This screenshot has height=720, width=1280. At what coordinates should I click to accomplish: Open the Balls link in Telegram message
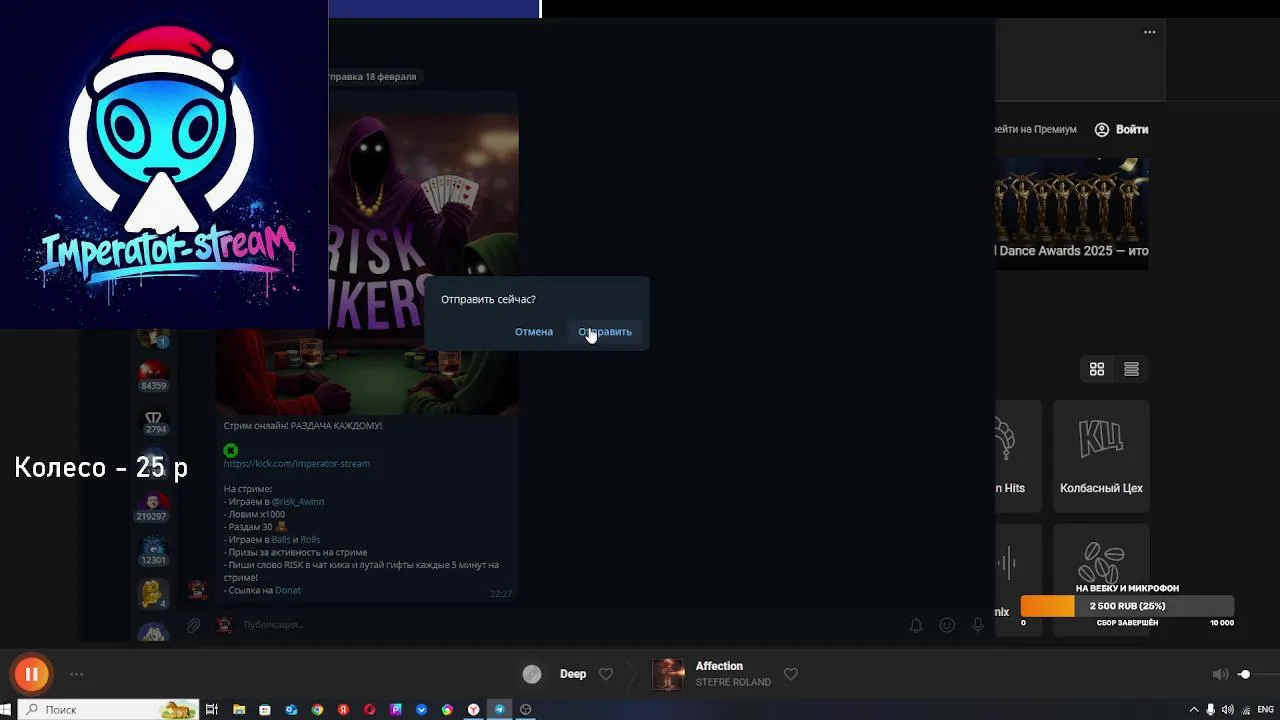[x=281, y=539]
